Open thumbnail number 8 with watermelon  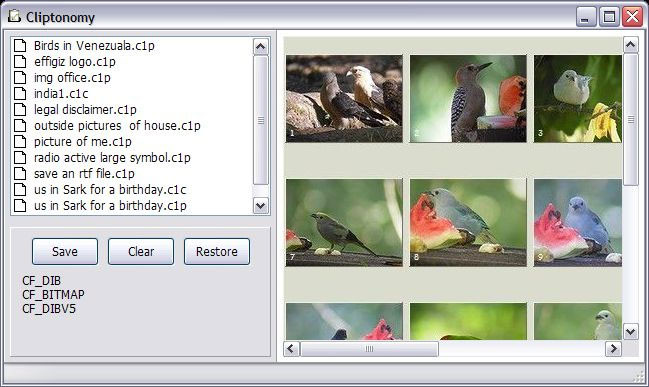pyautogui.click(x=468, y=223)
